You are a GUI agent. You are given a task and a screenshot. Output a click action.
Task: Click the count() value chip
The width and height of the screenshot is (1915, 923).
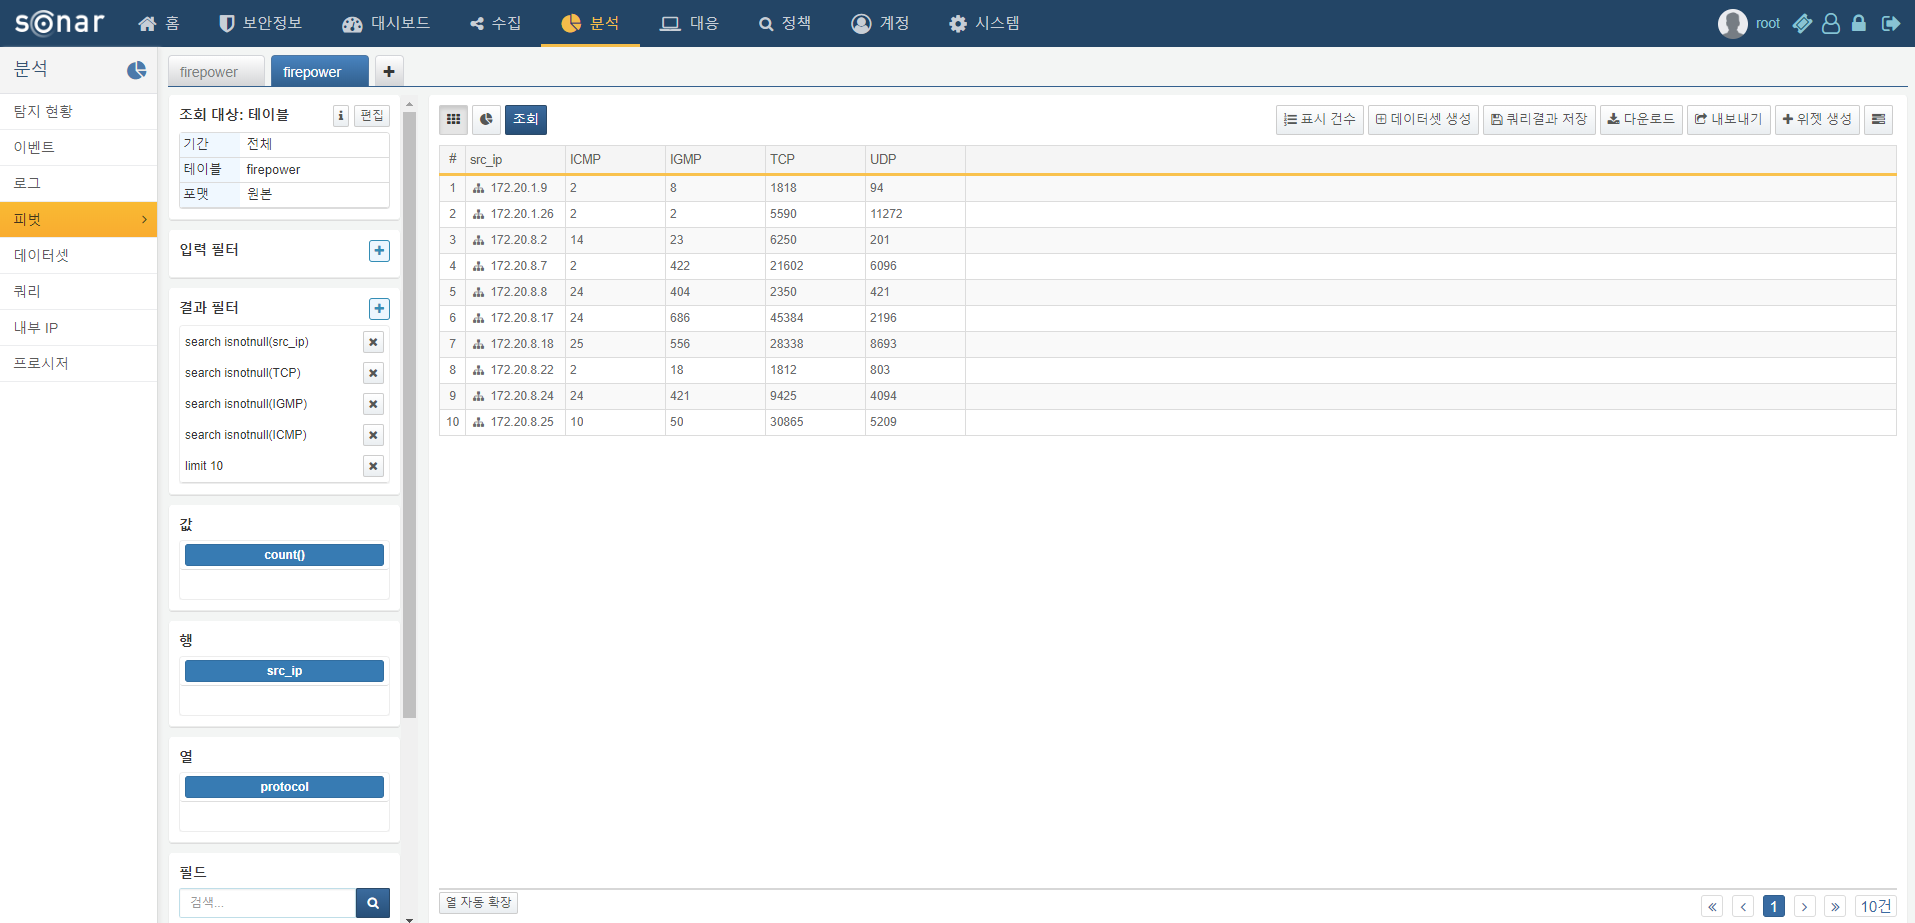(284, 555)
